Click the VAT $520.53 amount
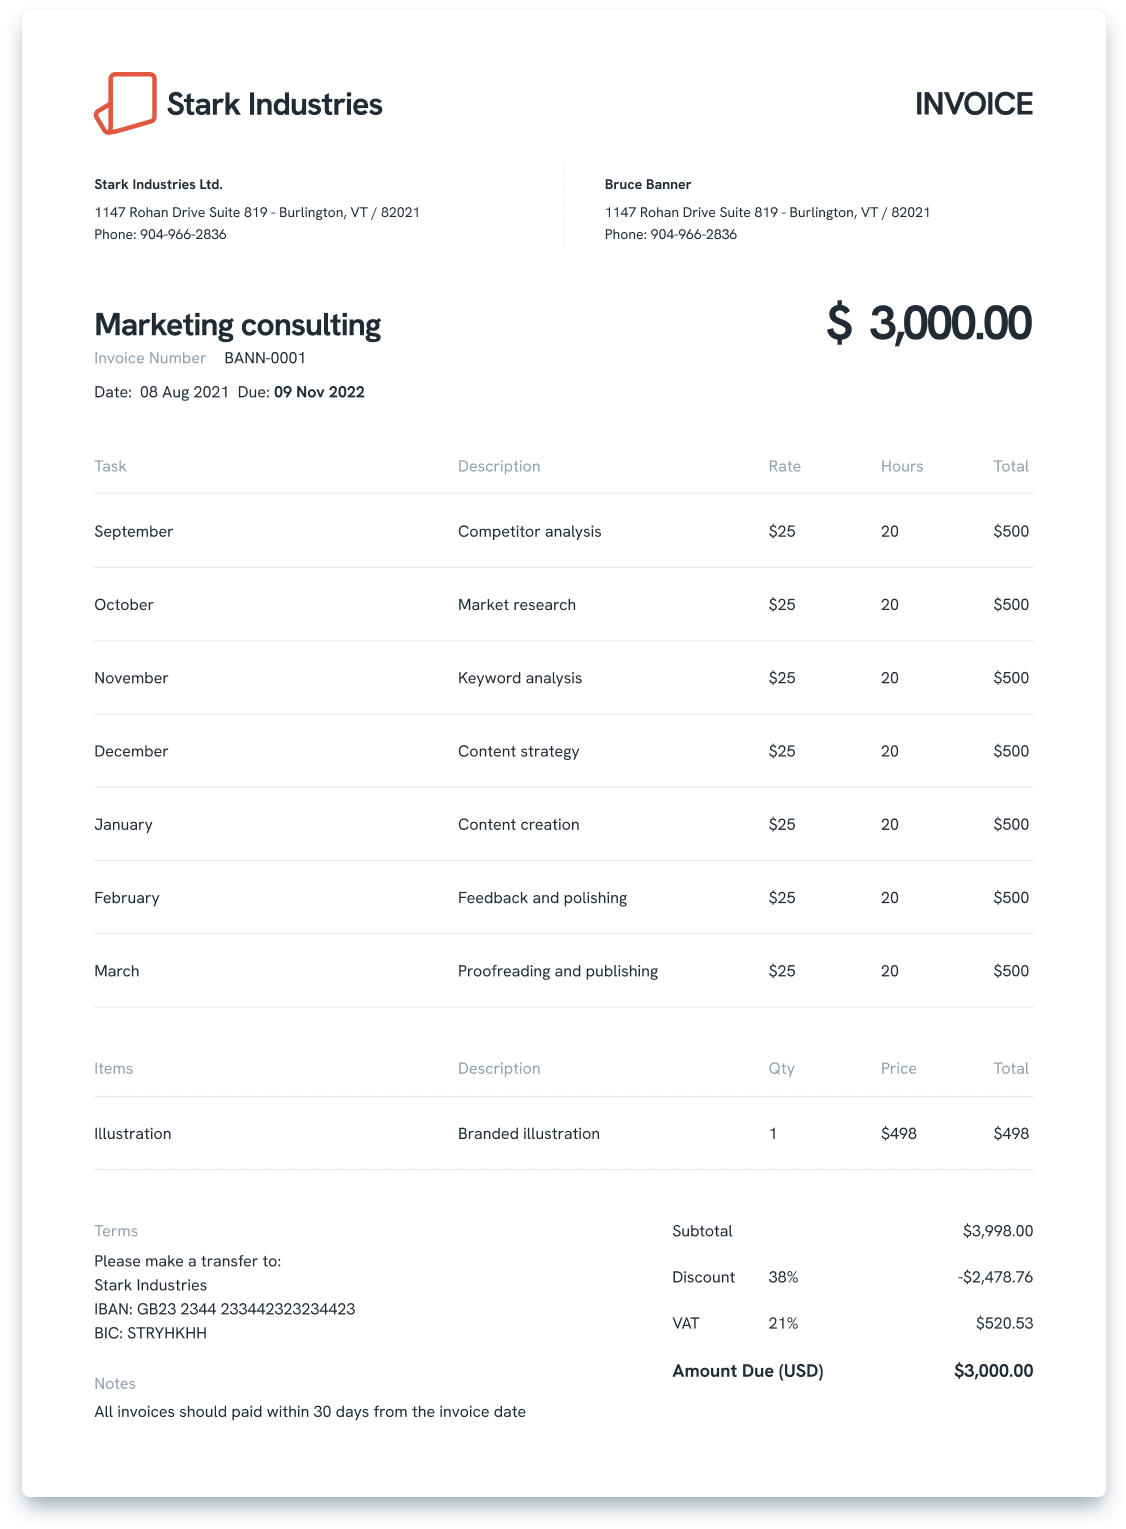This screenshot has height=1529, width=1126. tap(1004, 1323)
